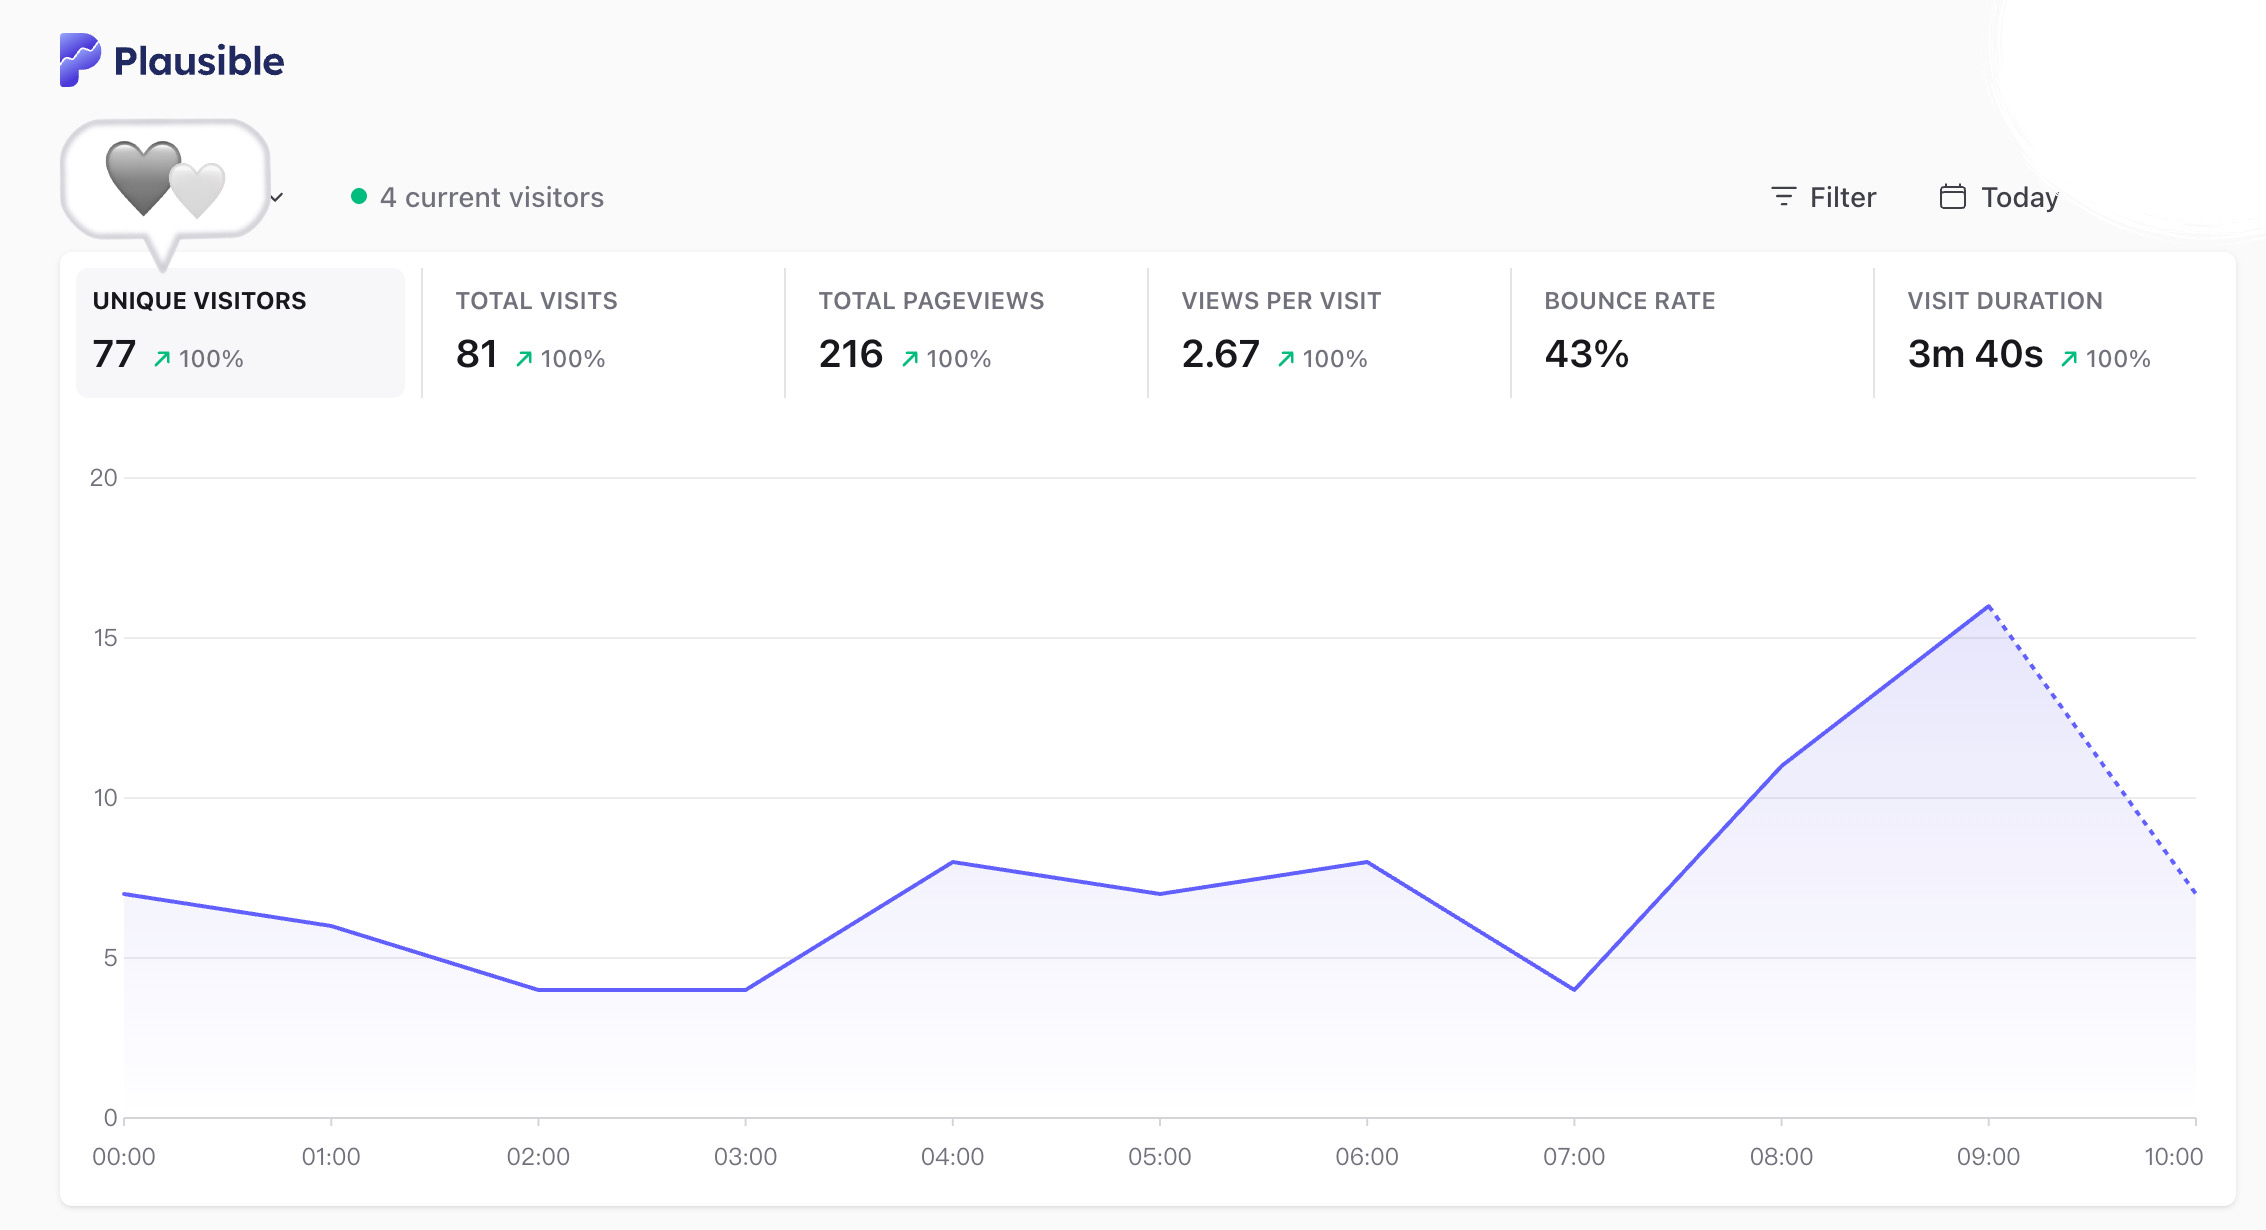Viewport: 2266px width, 1230px height.
Task: Open the 4 current visitors realtime link
Action: click(x=477, y=197)
